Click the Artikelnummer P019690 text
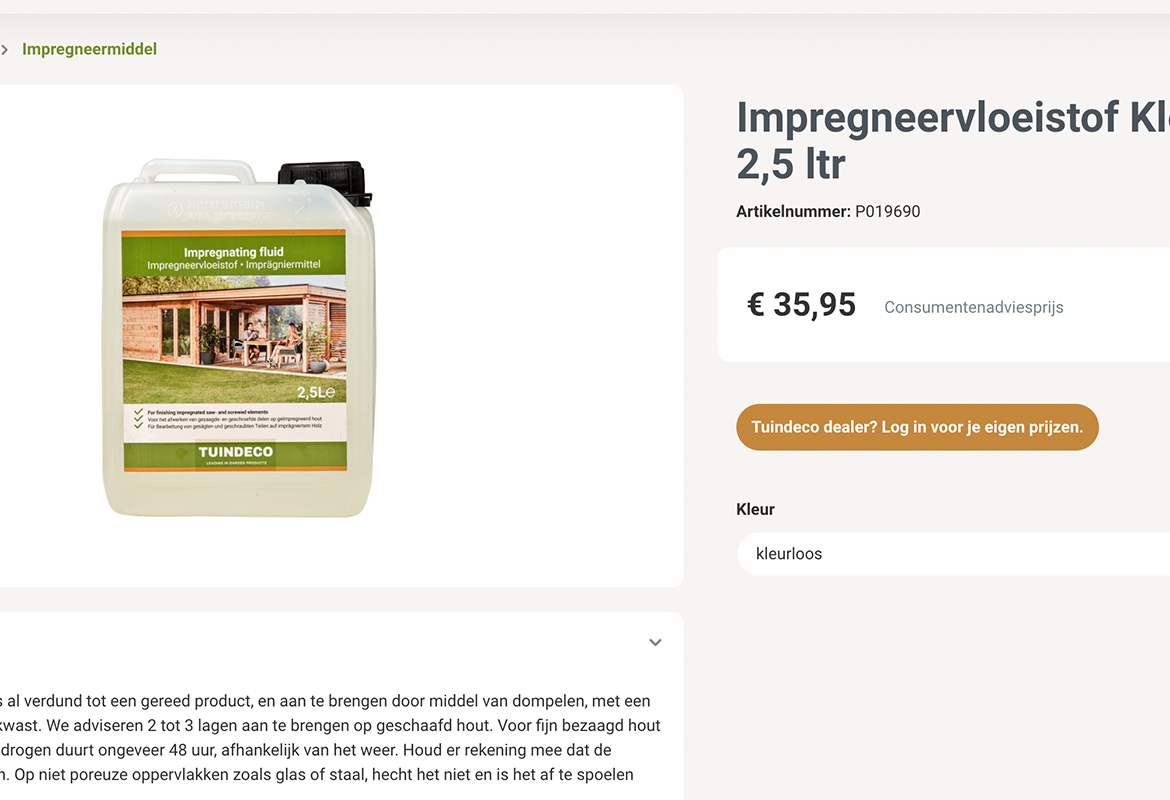 [828, 212]
